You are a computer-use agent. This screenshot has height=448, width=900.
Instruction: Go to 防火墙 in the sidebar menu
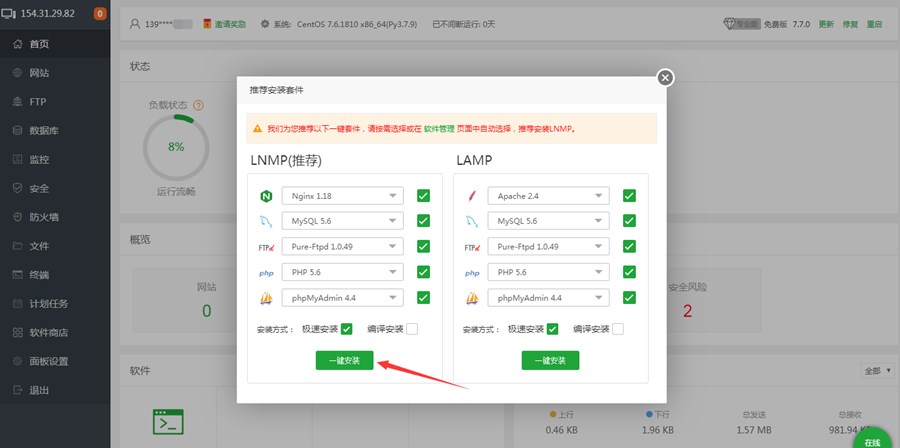(x=44, y=217)
